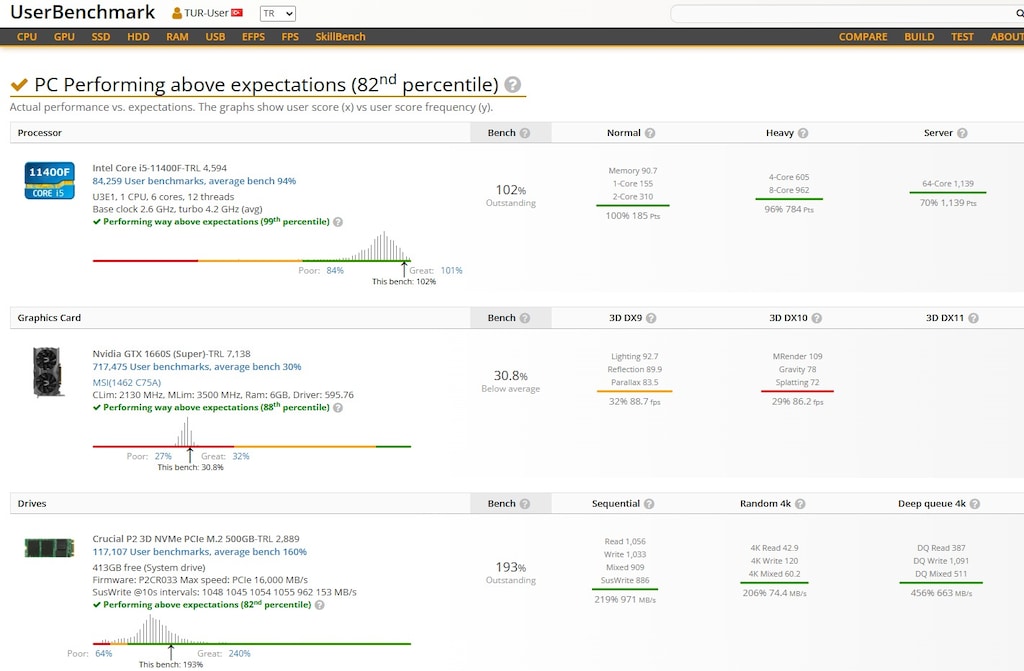The image size is (1024, 671).
Task: Click the help icon beside Deep queue 4k
Action: point(975,504)
